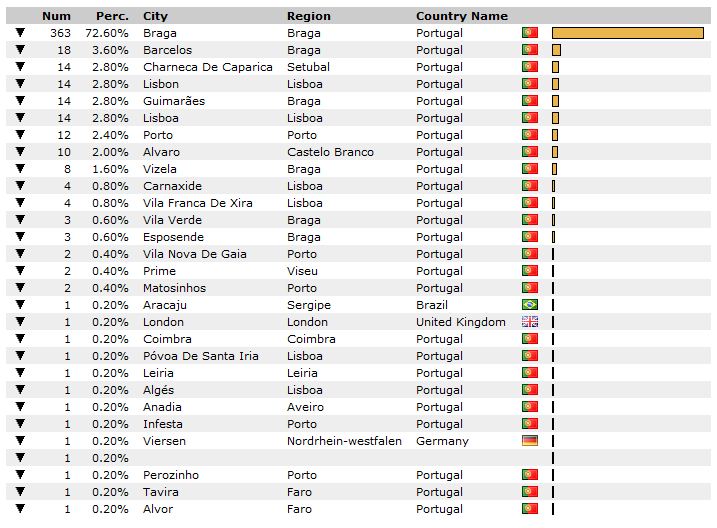This screenshot has height=528, width=717.
Task: Click the long orange bar for Braga
Action: coord(628,33)
